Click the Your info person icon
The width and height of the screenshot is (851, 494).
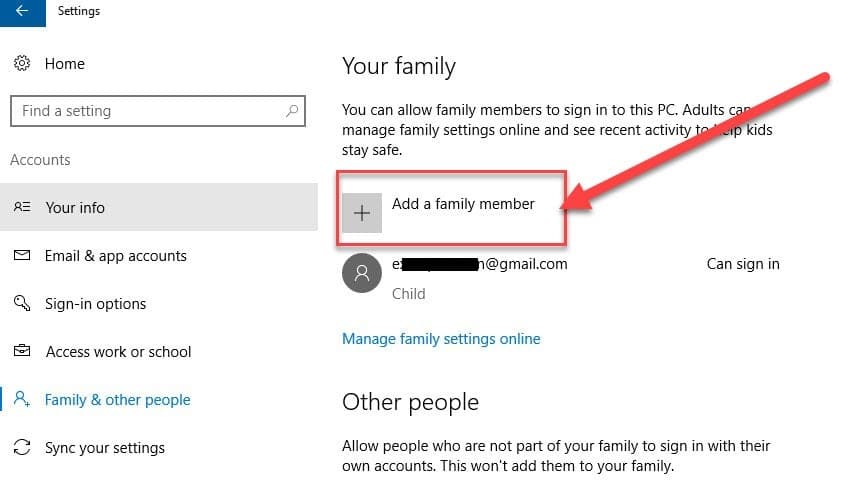(22, 208)
